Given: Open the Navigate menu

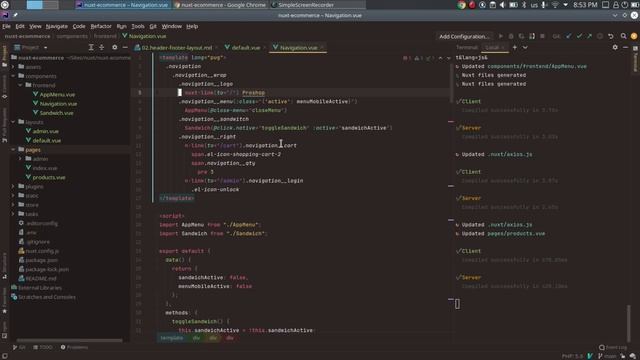Looking at the screenshot, I should point(57,26).
